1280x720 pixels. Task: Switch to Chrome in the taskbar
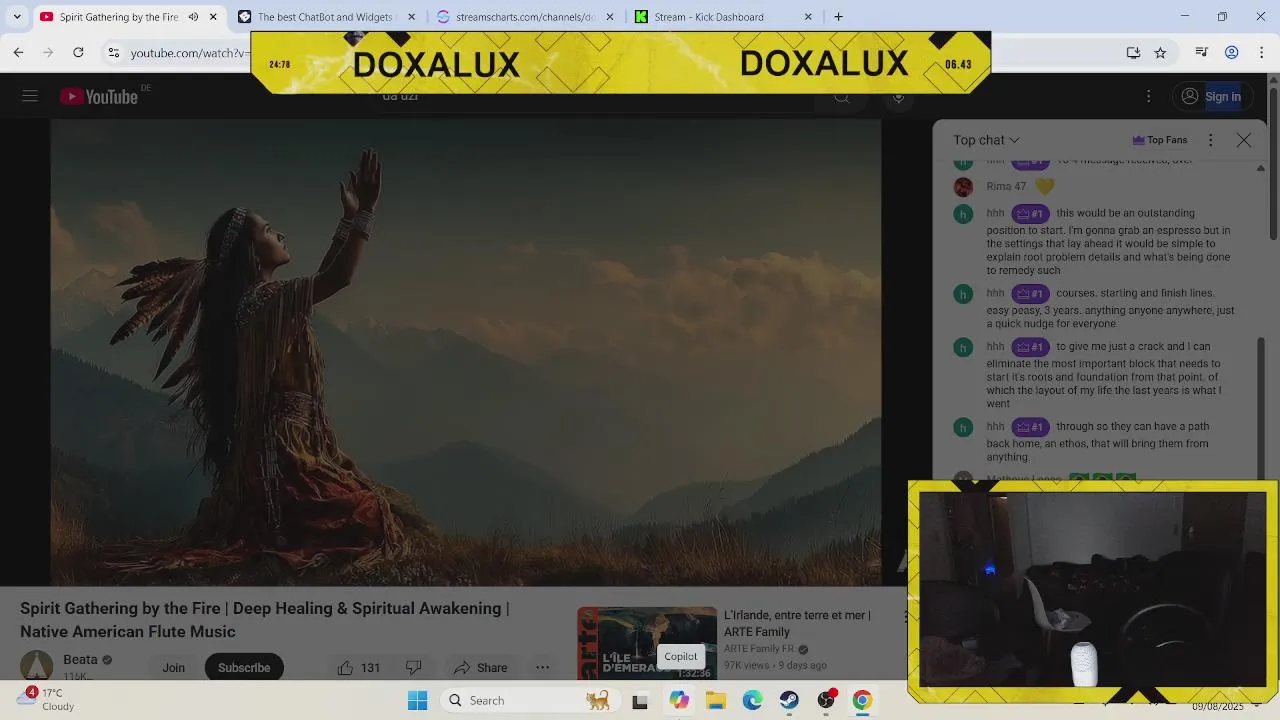[x=862, y=700]
